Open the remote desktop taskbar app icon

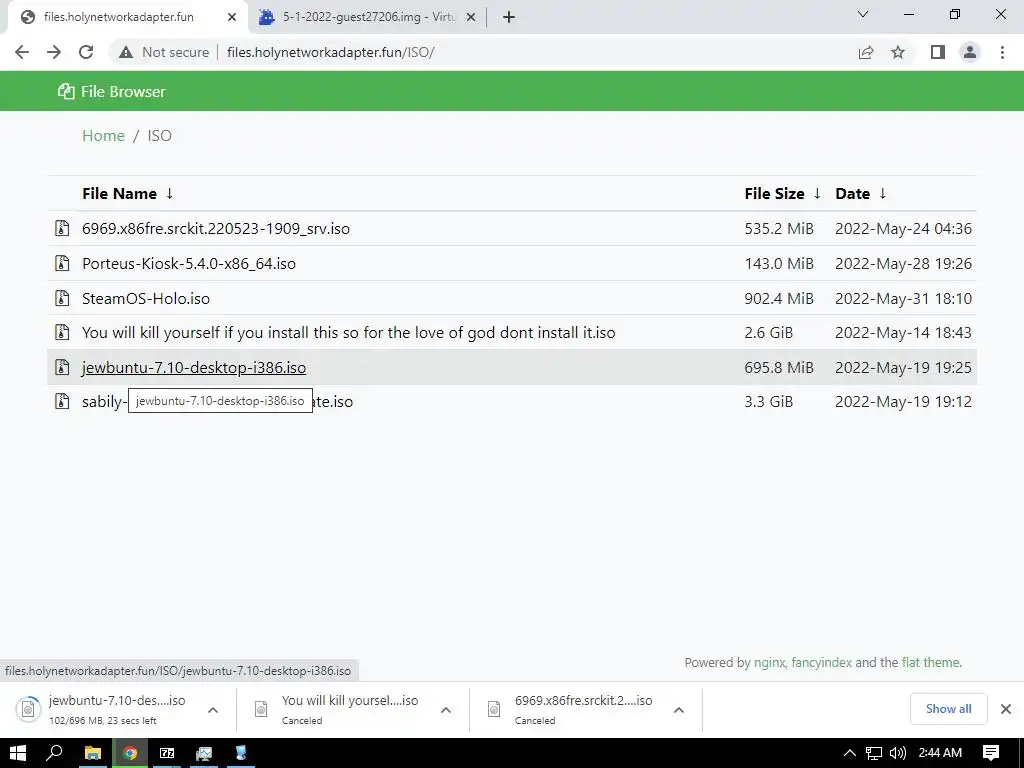(204, 753)
